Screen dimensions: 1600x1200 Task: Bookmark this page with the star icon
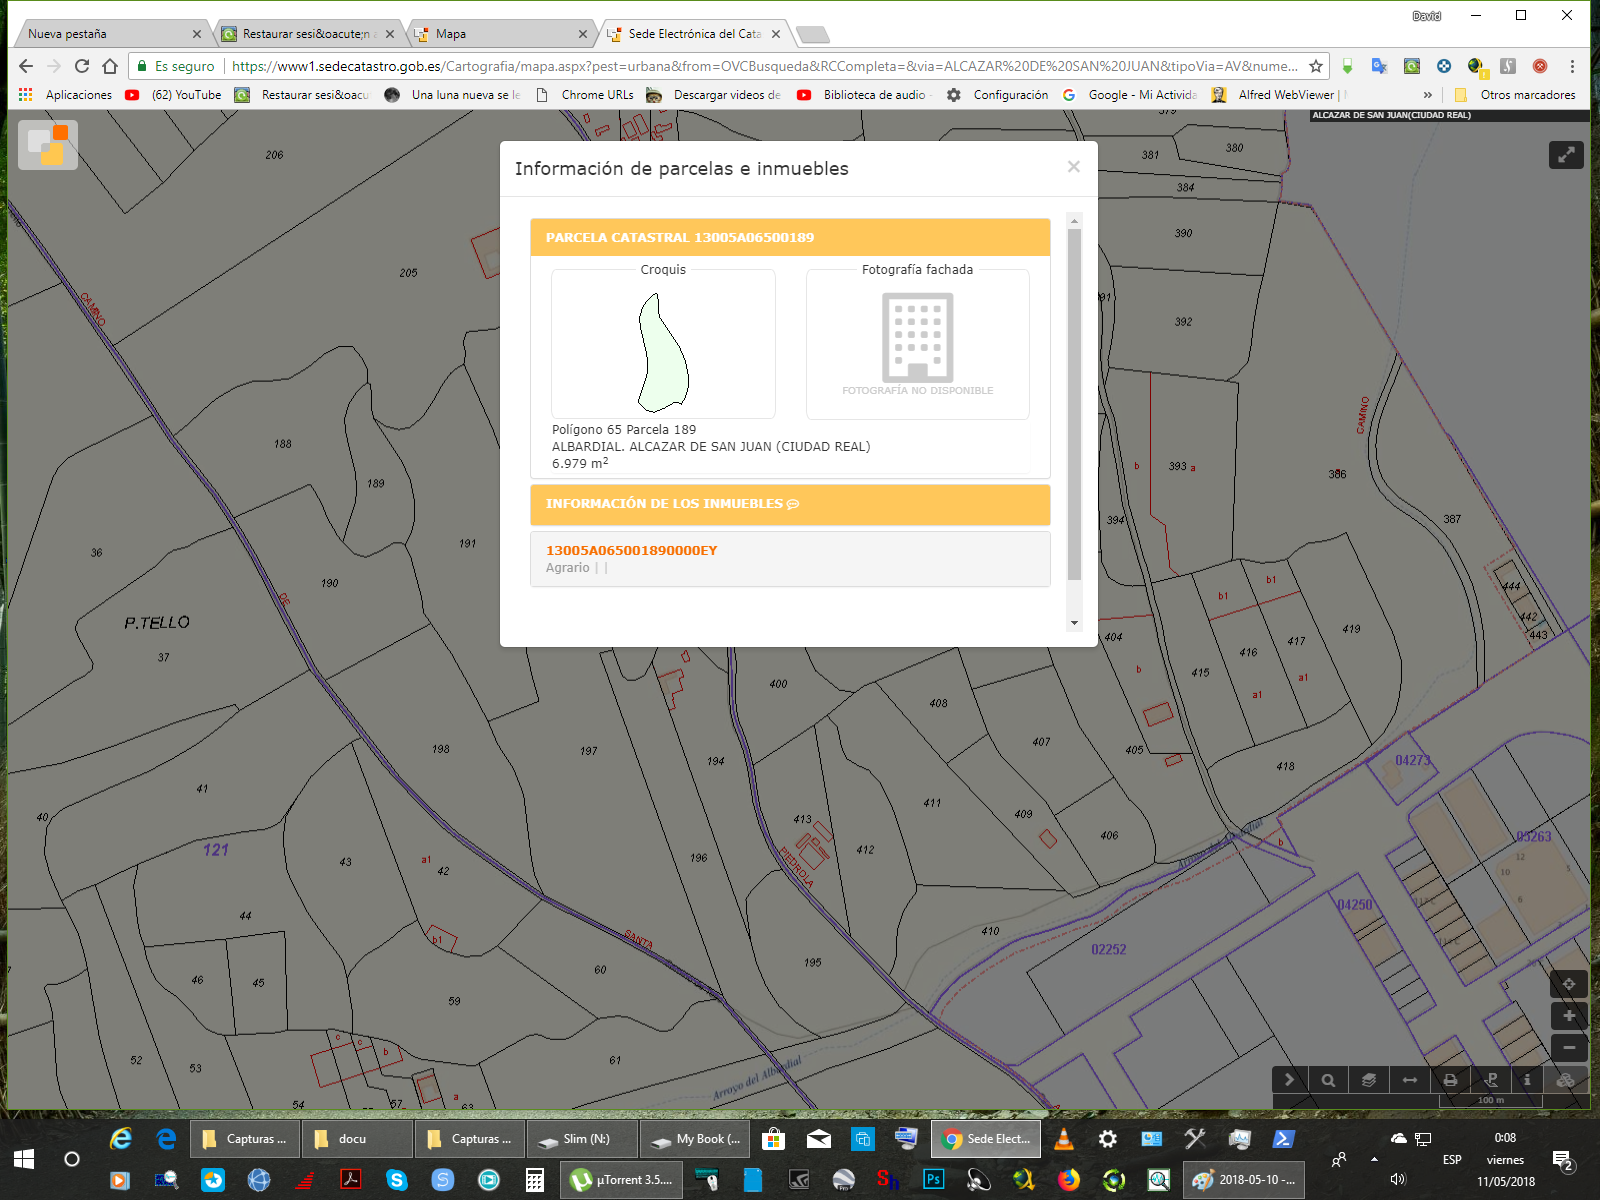click(1316, 66)
